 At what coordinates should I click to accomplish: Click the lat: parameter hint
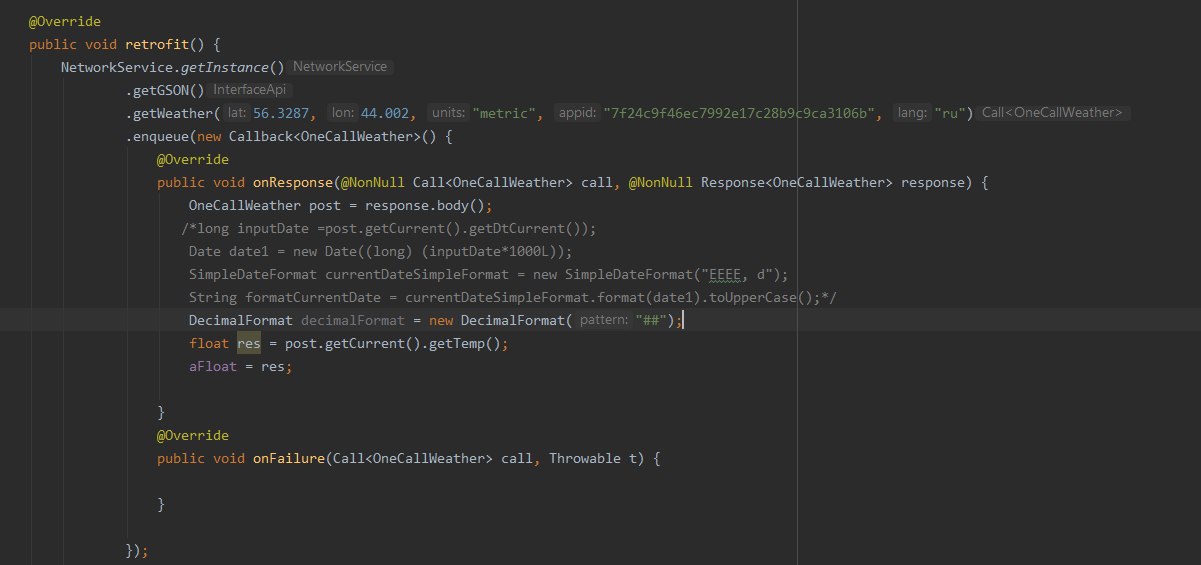(x=237, y=113)
